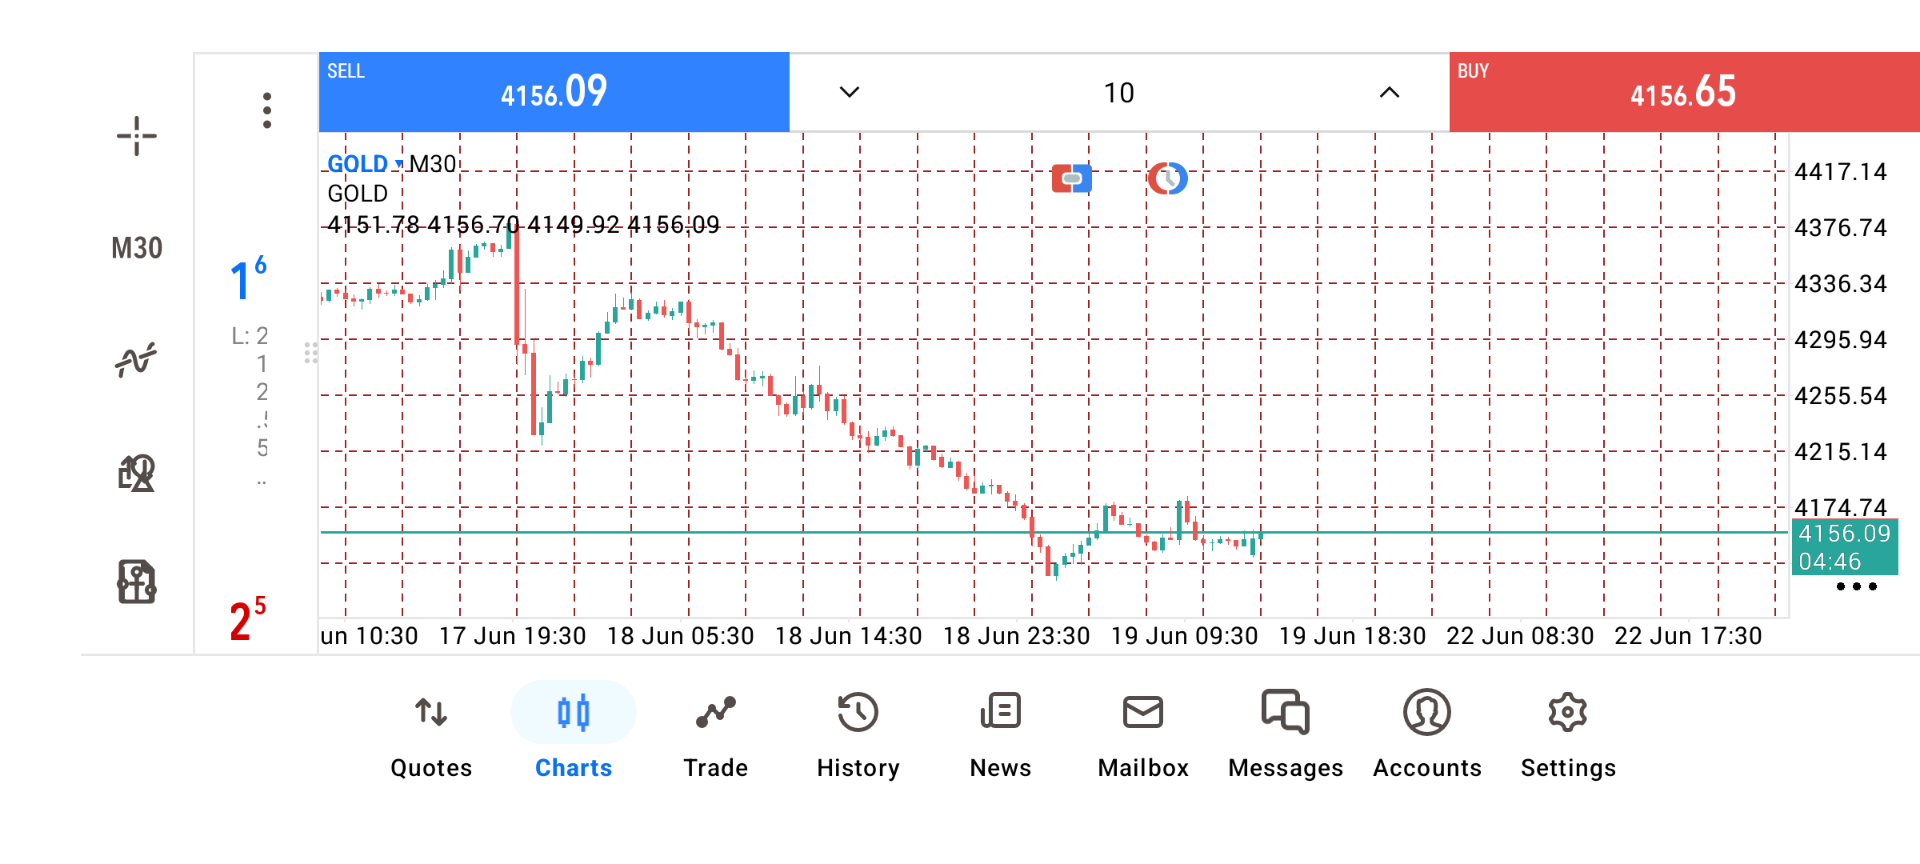The image size is (1920, 864).
Task: Click the volume field showing 10
Action: click(x=1119, y=93)
